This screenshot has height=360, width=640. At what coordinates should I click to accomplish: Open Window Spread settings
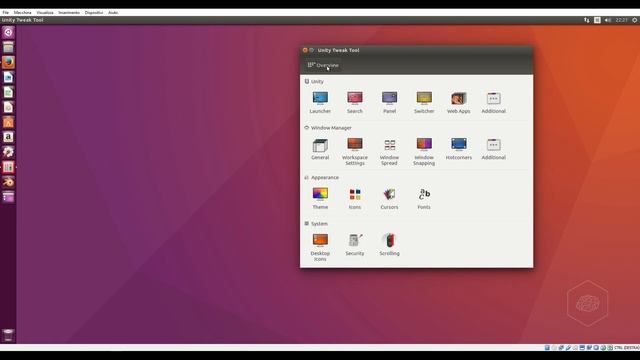389,151
